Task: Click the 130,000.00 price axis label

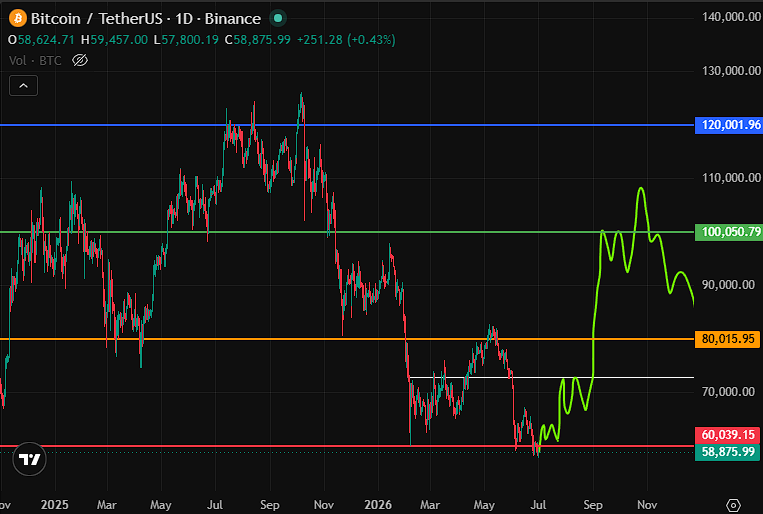Action: coord(731,71)
